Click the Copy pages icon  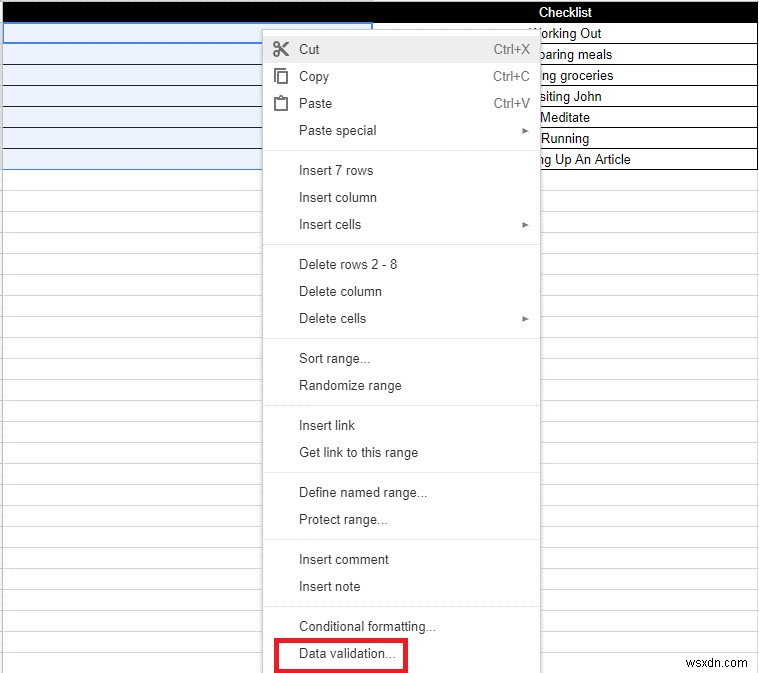coord(281,76)
